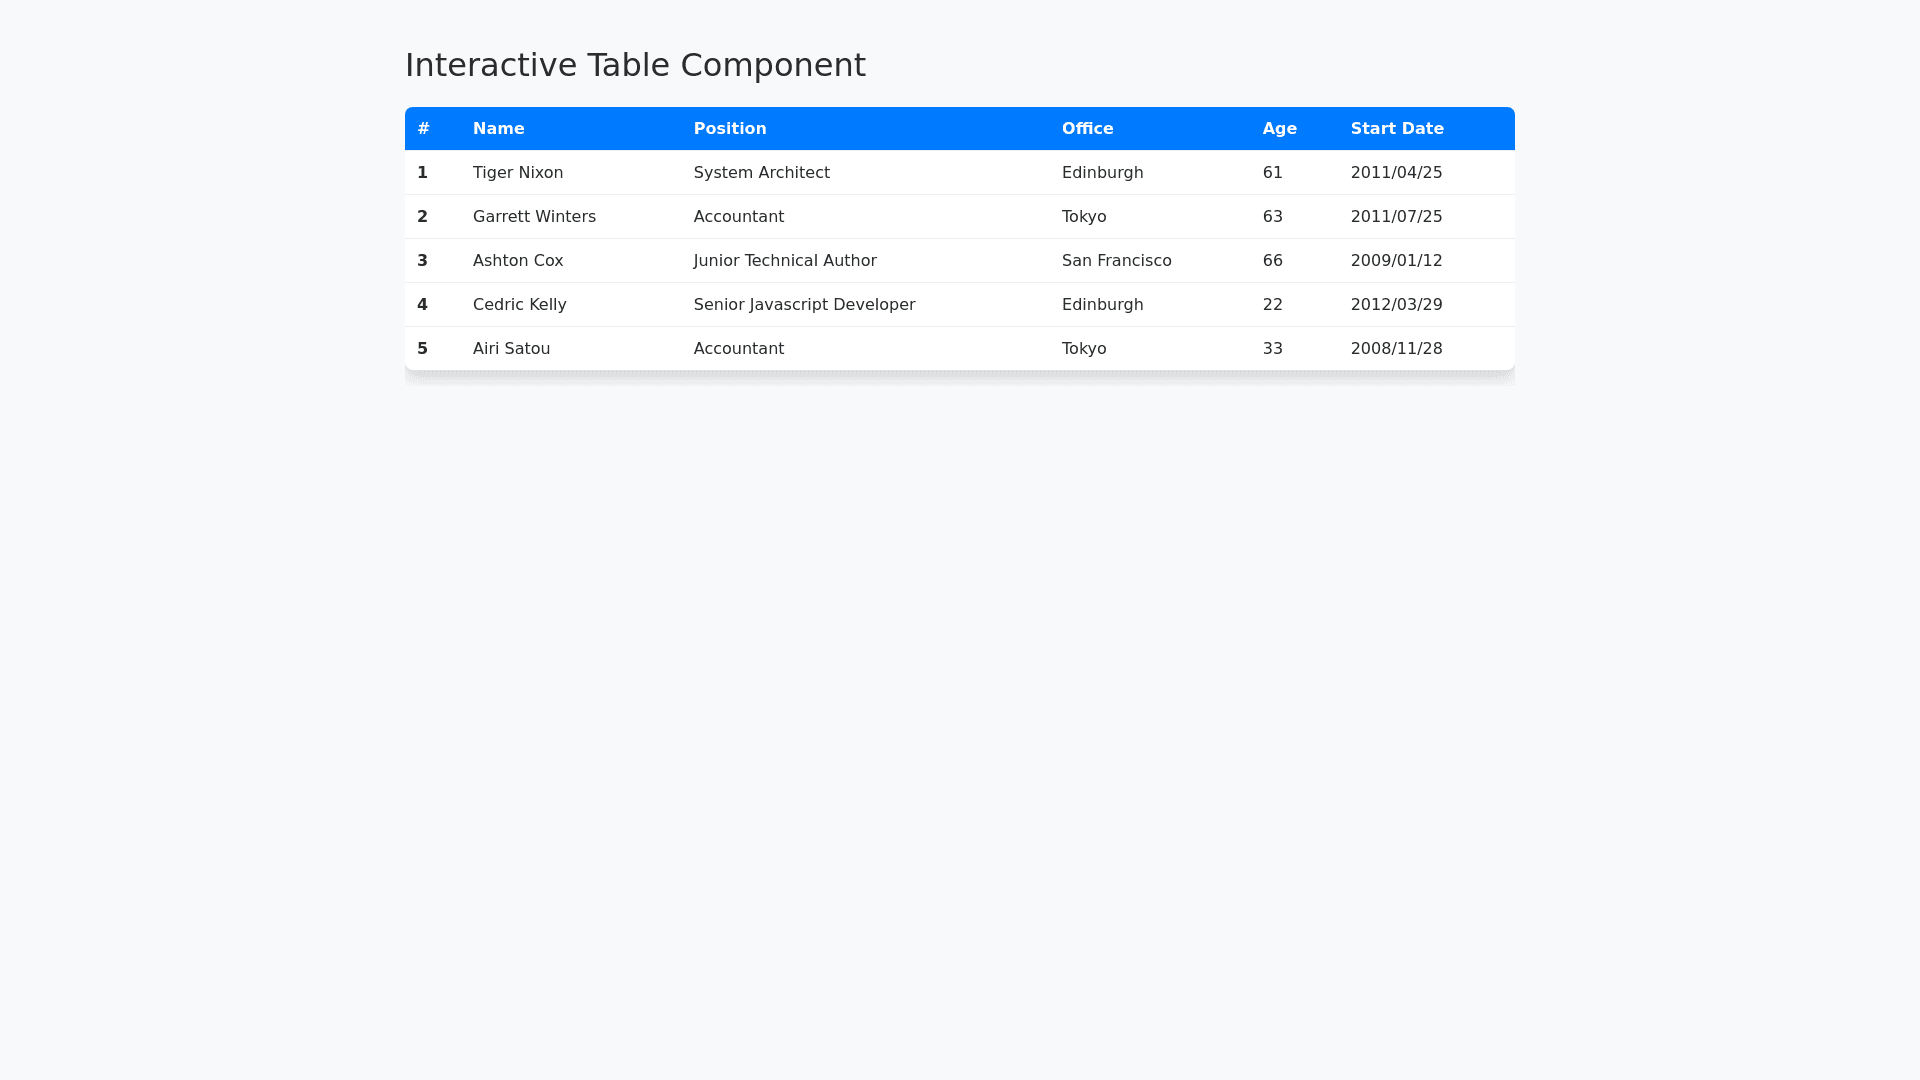Click the San Francisco office cell
The image size is (1920, 1080).
[x=1116, y=260]
